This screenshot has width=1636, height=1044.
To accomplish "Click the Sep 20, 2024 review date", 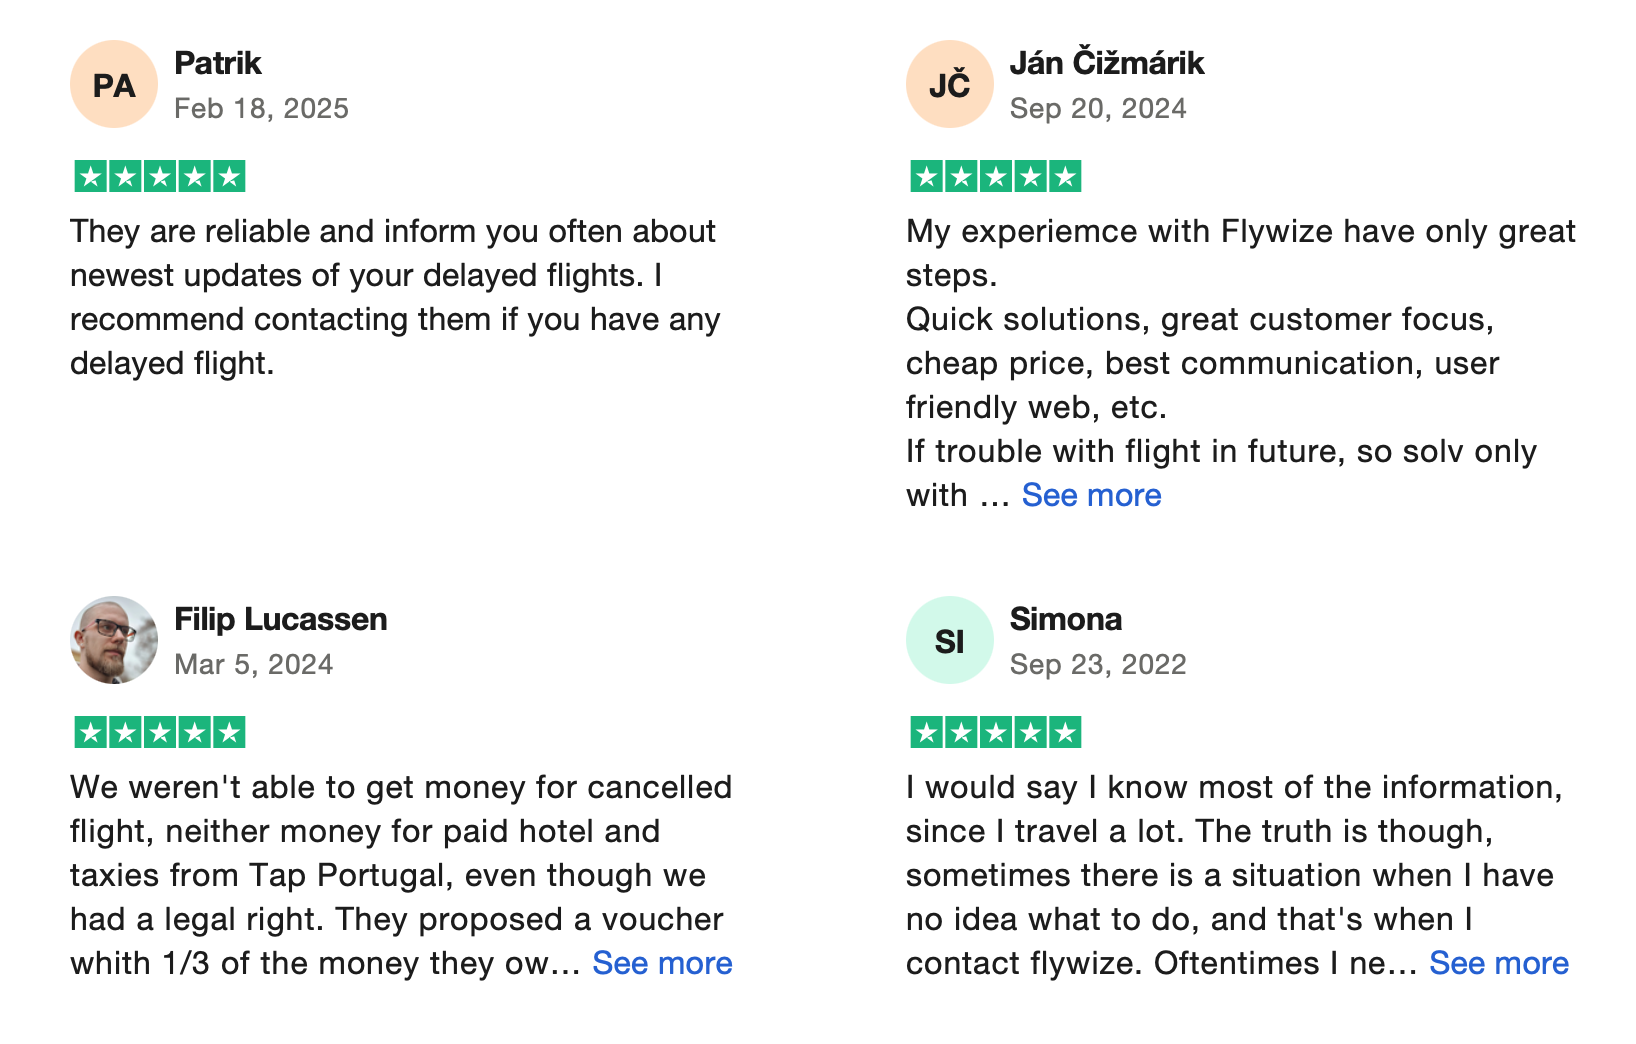I will tap(1098, 108).
